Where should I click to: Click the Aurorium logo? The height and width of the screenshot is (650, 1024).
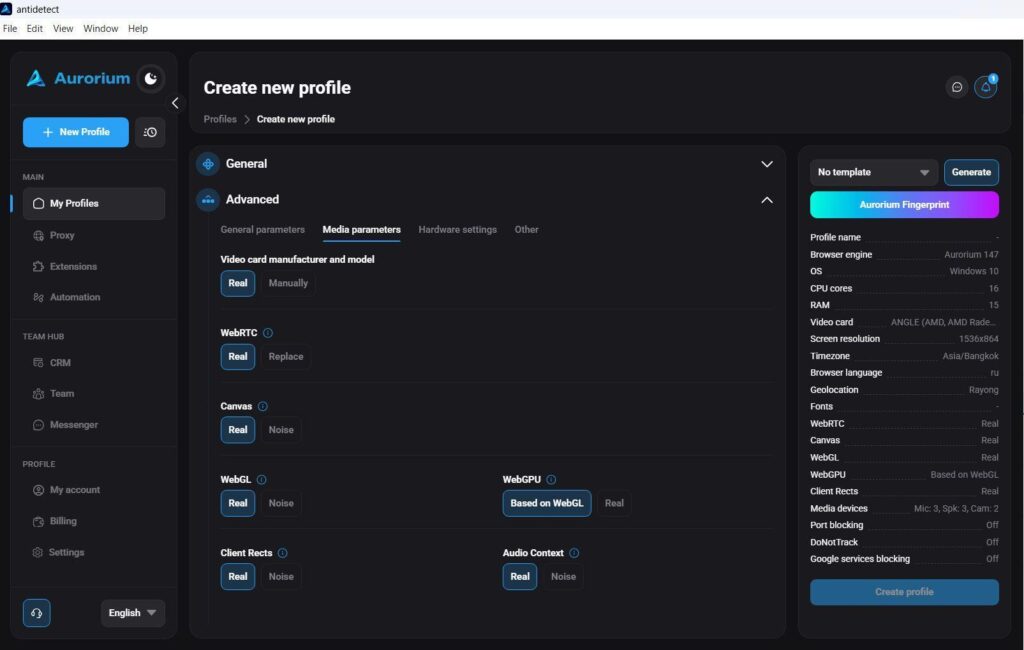click(78, 78)
